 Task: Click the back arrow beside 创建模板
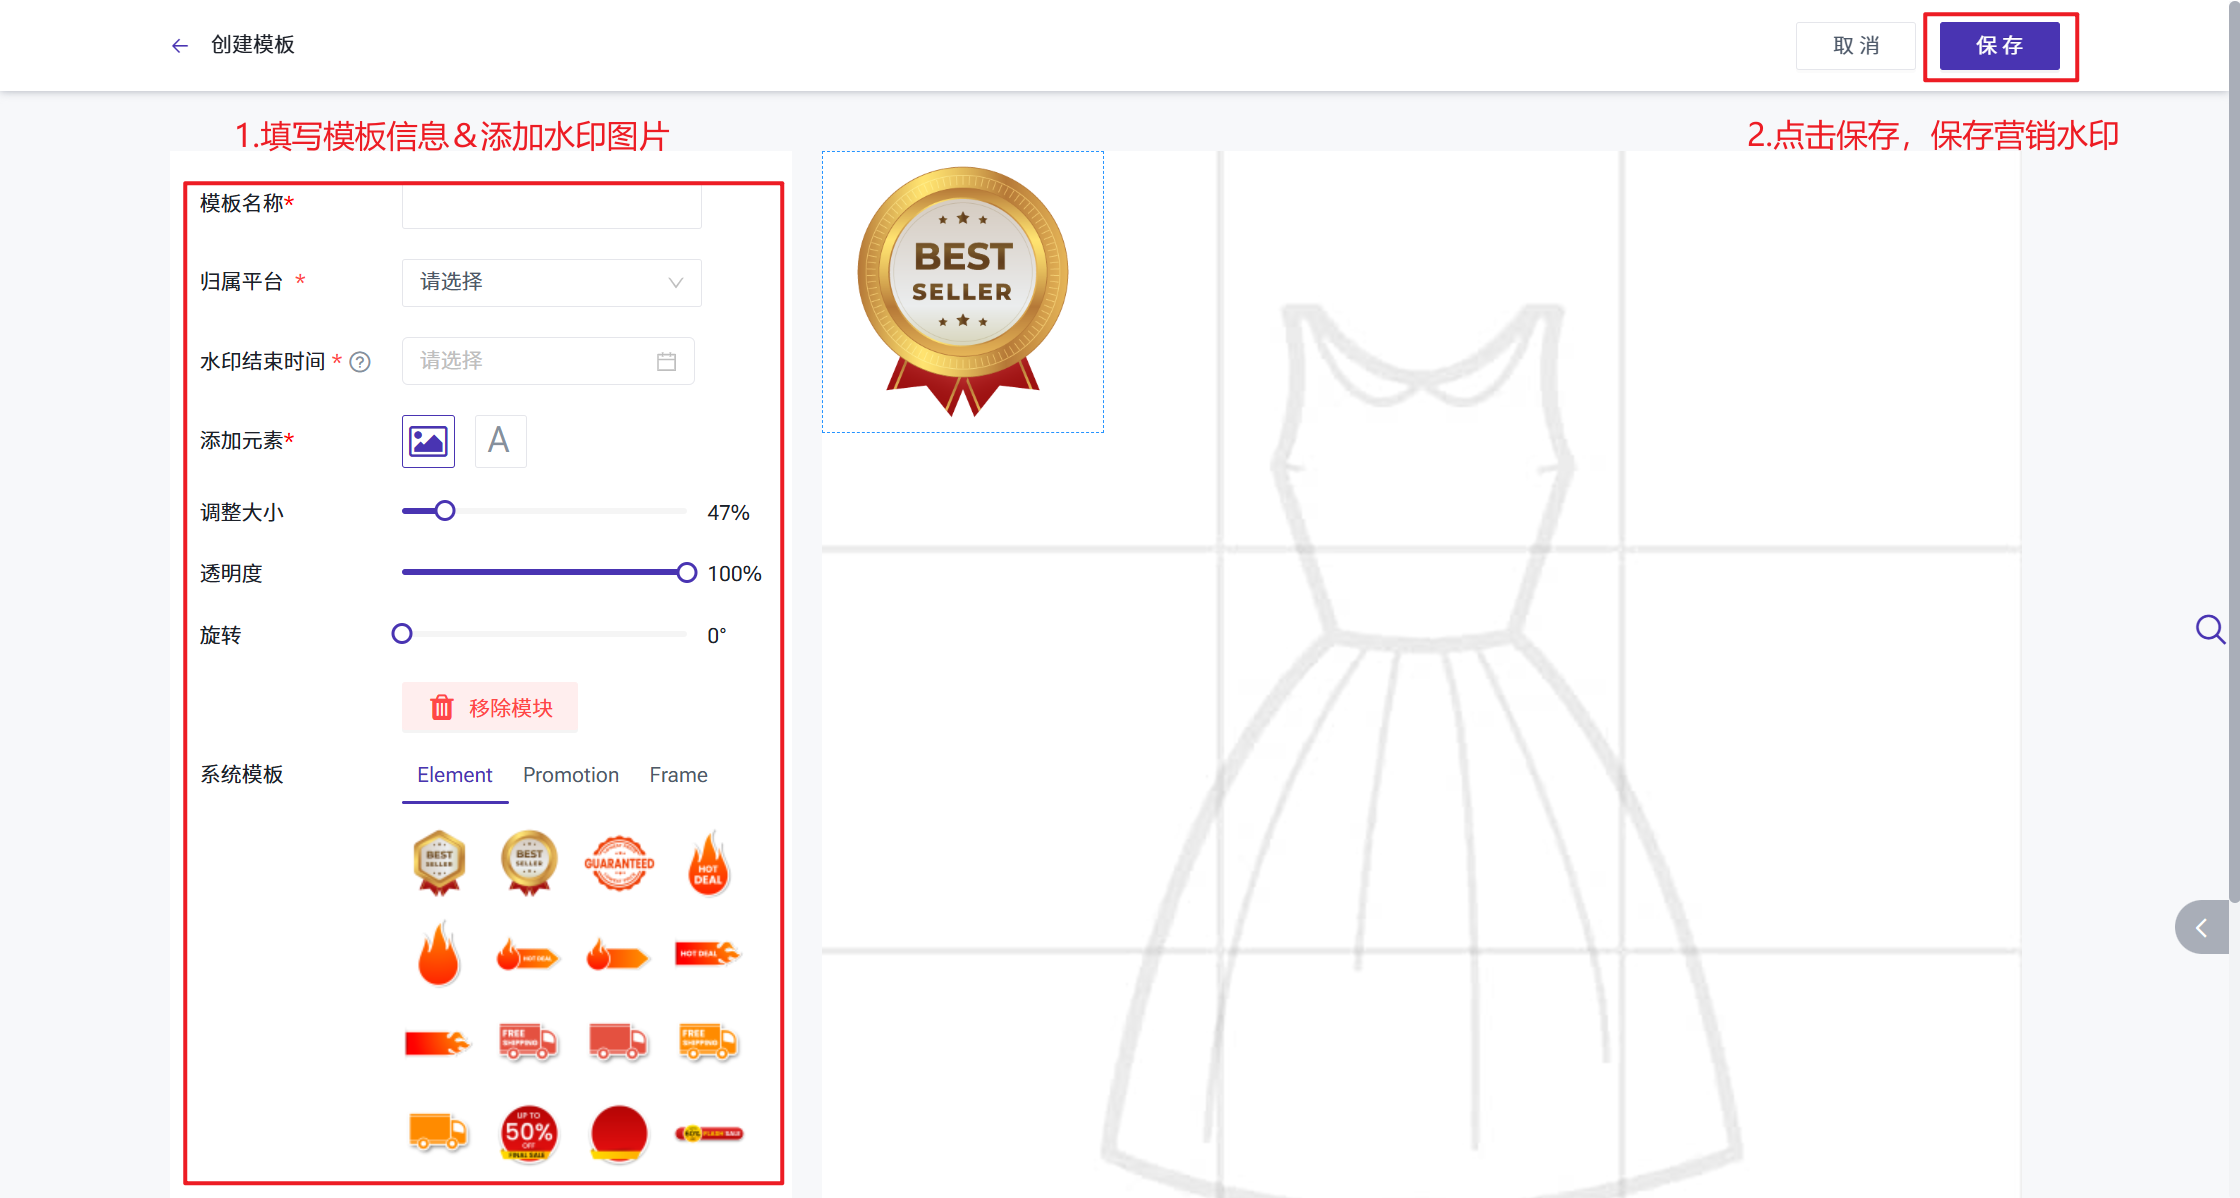click(180, 46)
